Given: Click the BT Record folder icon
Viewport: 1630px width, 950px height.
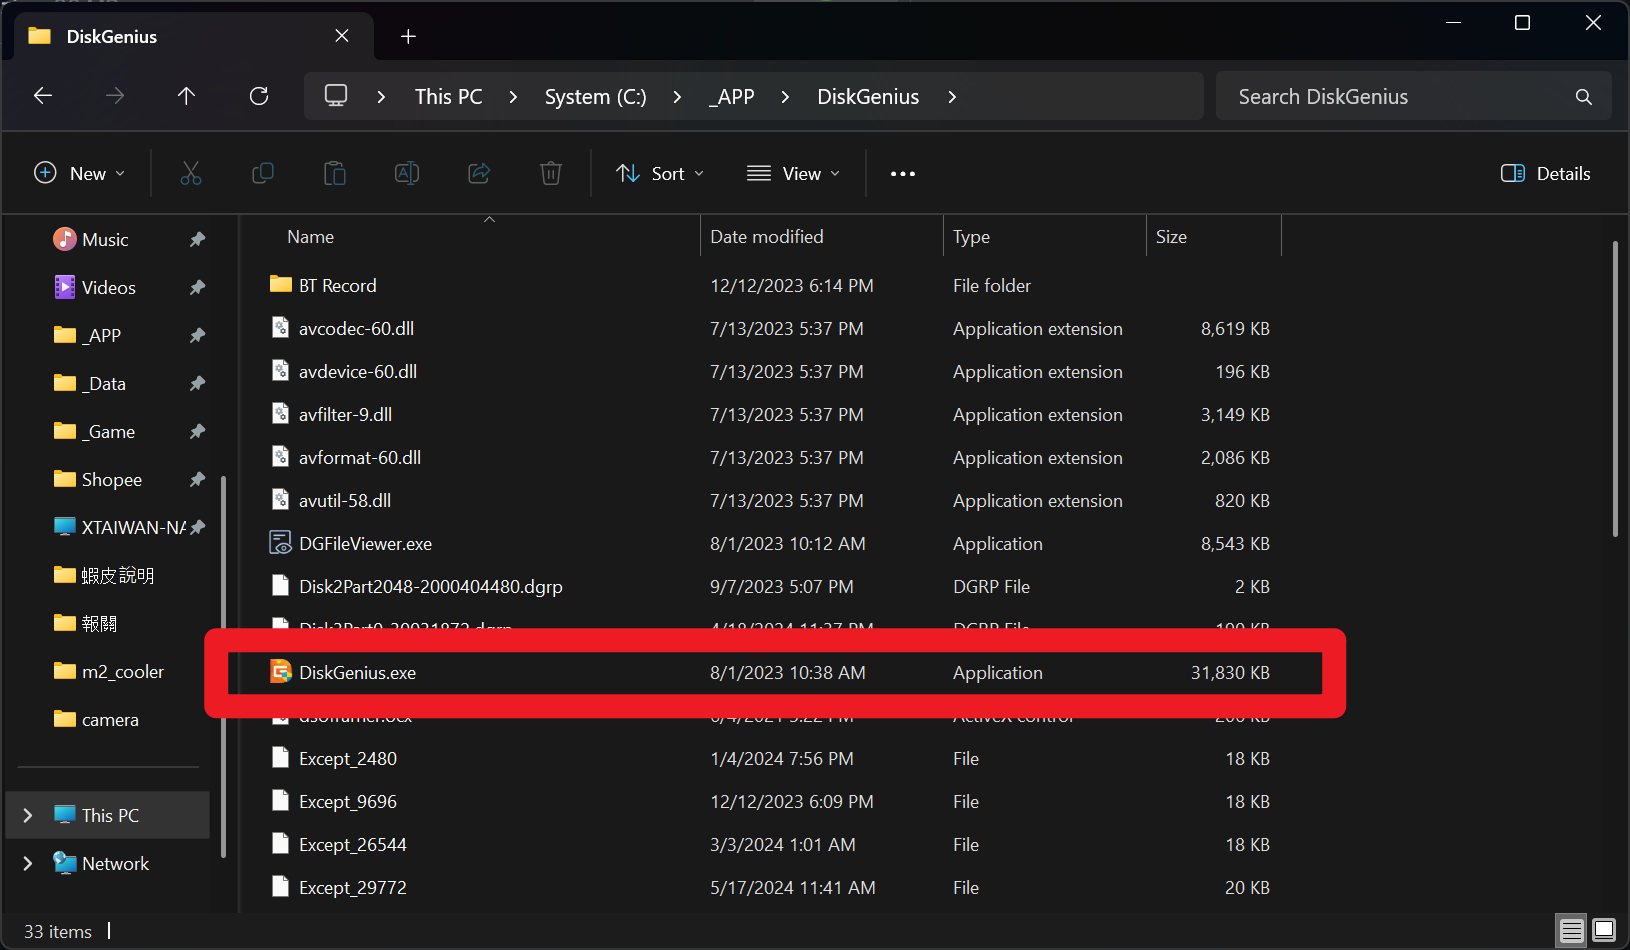Looking at the screenshot, I should 281,285.
